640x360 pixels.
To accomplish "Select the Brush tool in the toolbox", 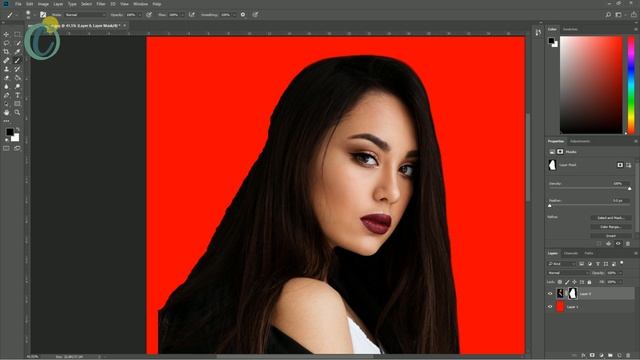I will (x=17, y=60).
